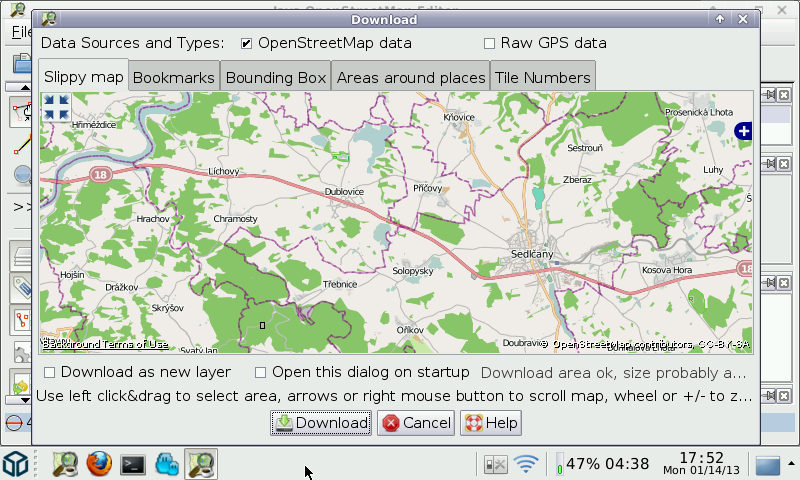This screenshot has width=800, height=480.
Task: Click Sedlčany town label on map
Action: pyautogui.click(x=532, y=254)
